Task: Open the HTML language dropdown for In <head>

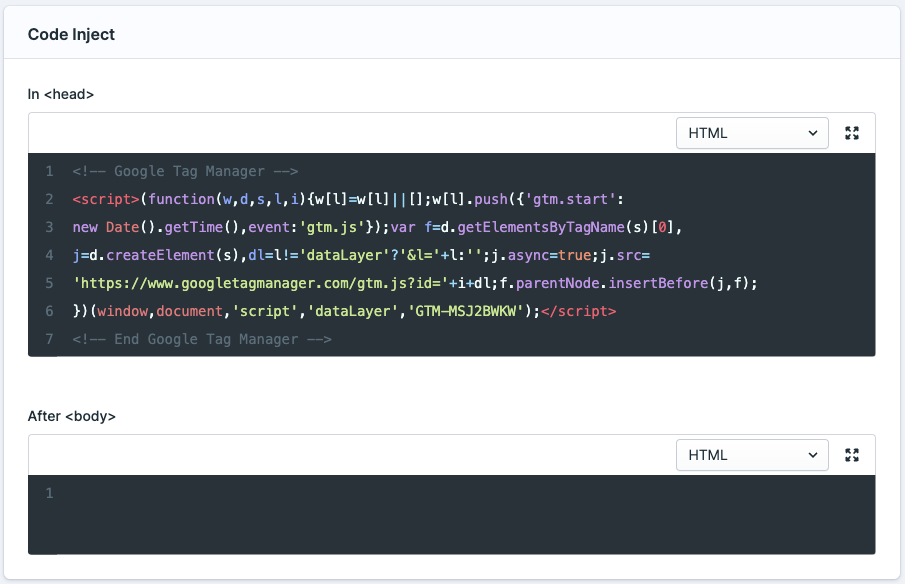Action: coord(752,133)
